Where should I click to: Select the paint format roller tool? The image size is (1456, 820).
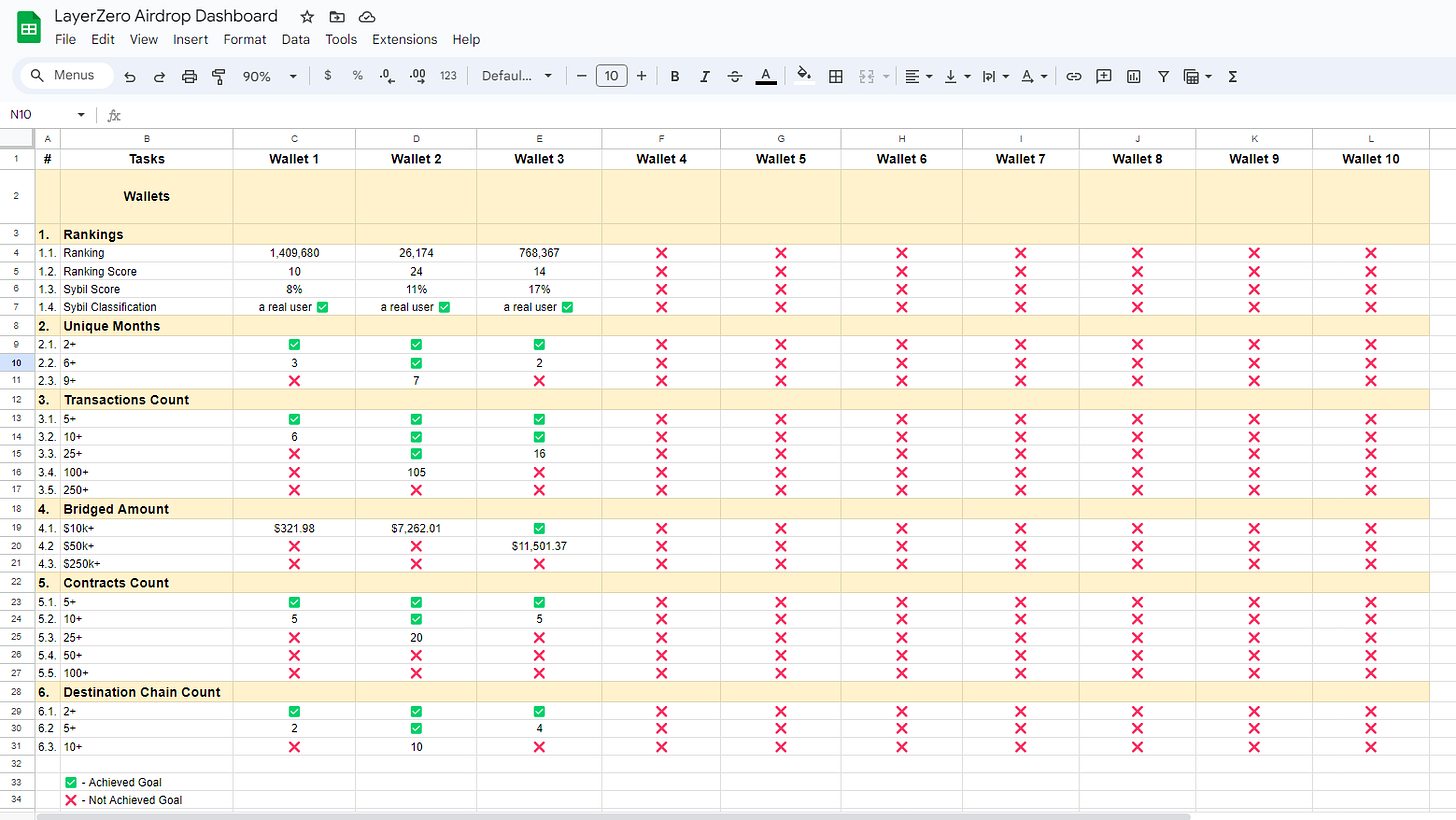click(219, 76)
